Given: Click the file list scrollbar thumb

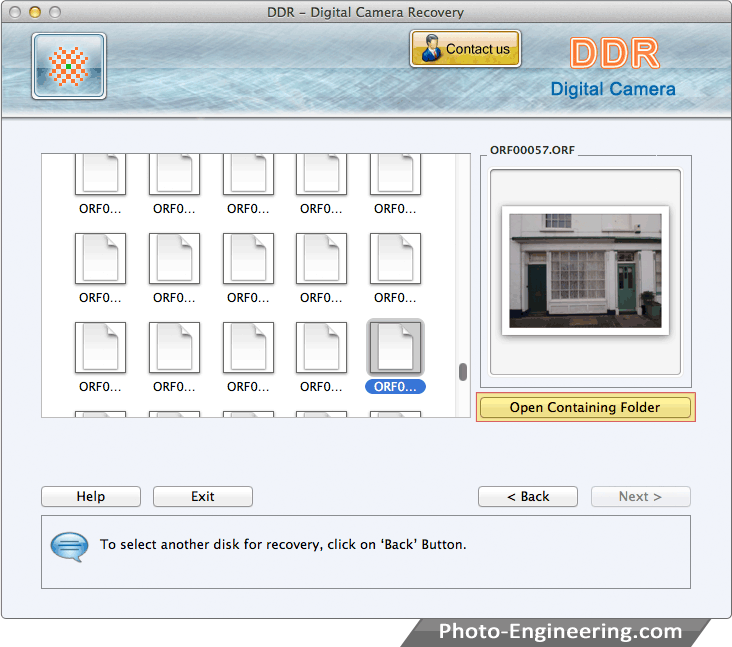Looking at the screenshot, I should [463, 372].
